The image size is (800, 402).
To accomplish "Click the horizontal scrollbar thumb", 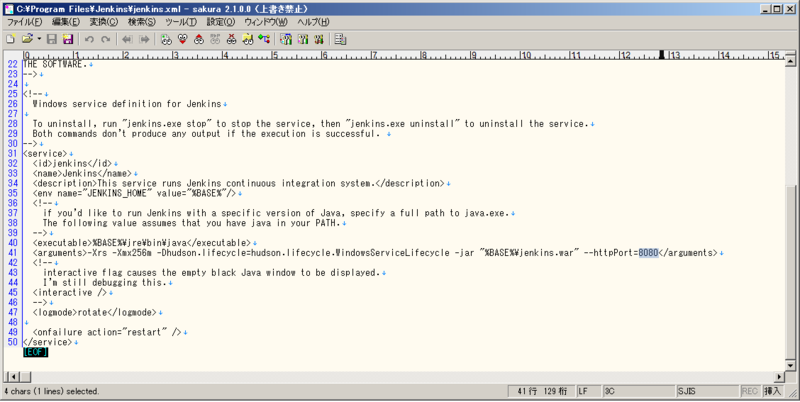I will click(26, 377).
